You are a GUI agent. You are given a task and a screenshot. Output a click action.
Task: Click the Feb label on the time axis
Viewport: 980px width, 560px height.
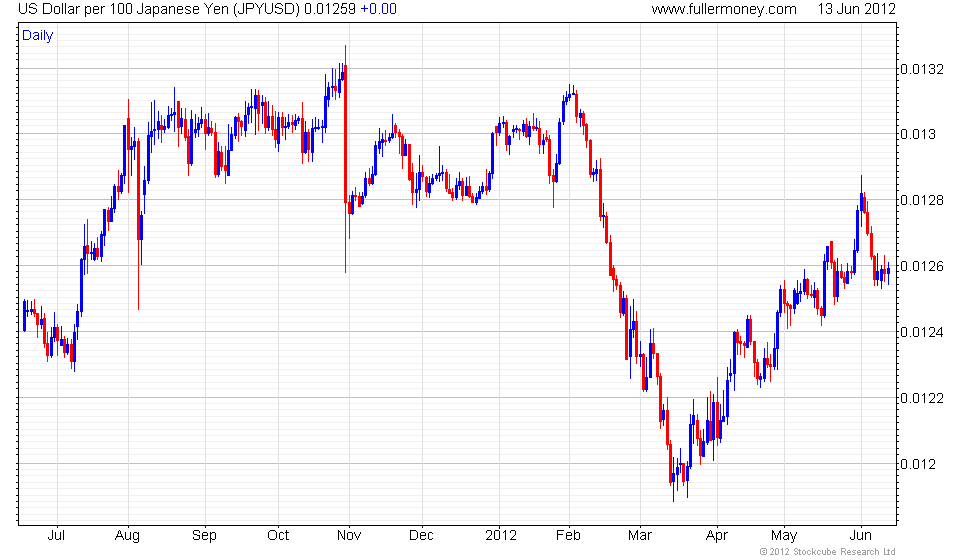coord(569,536)
